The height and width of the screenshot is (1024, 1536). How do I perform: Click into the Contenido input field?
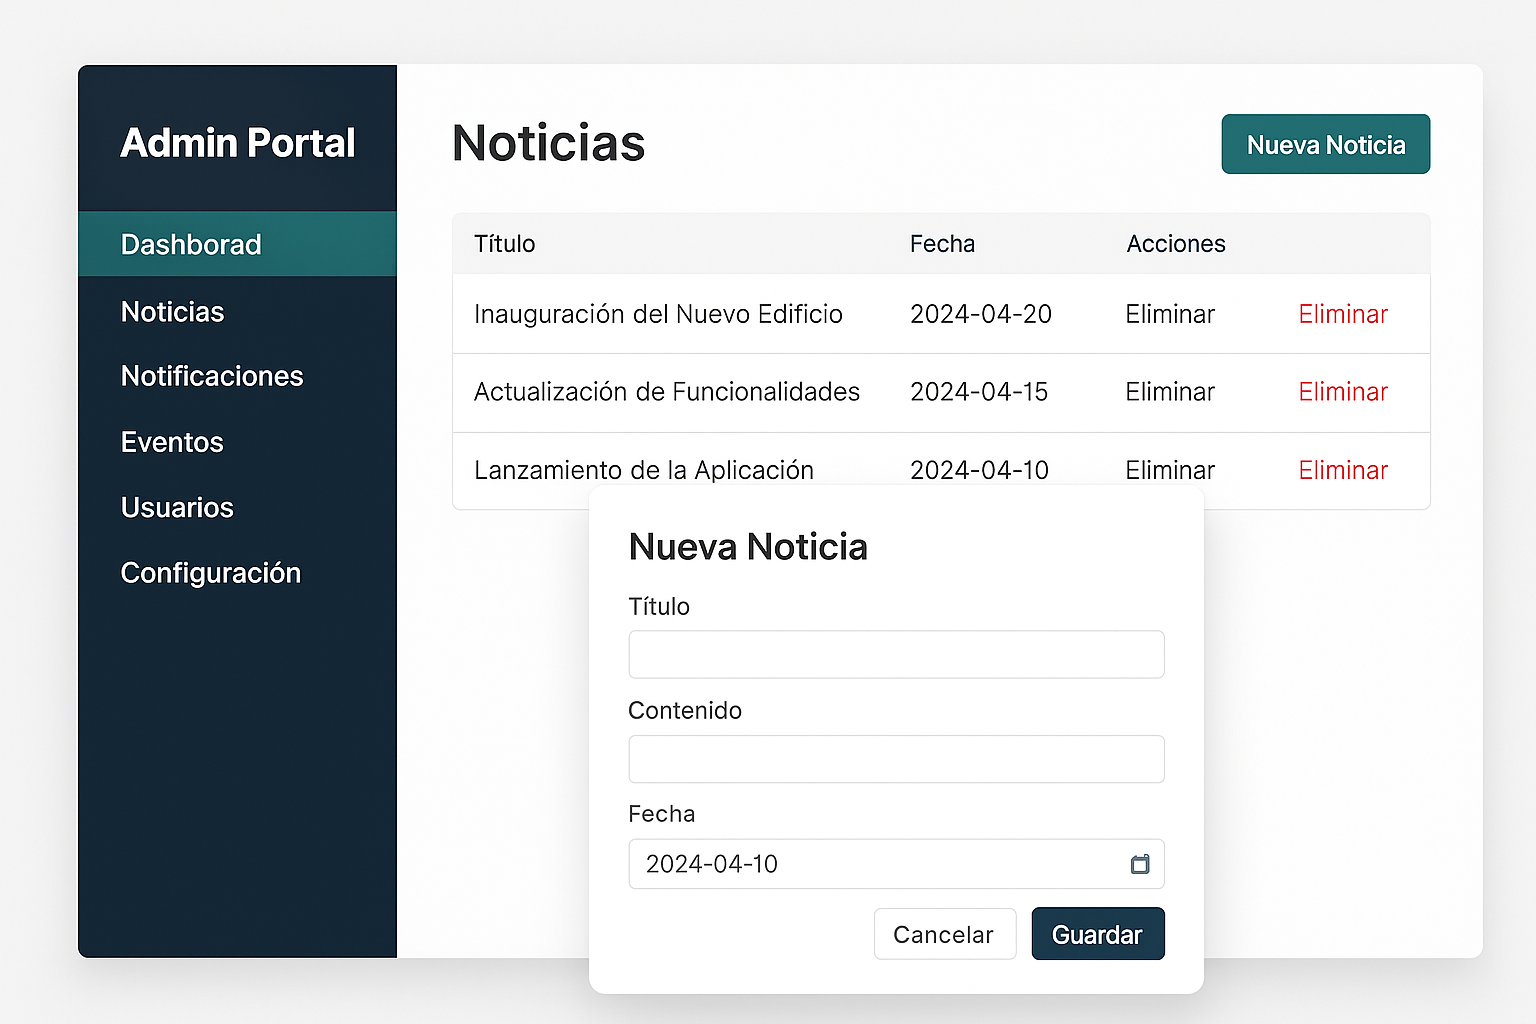click(x=895, y=759)
